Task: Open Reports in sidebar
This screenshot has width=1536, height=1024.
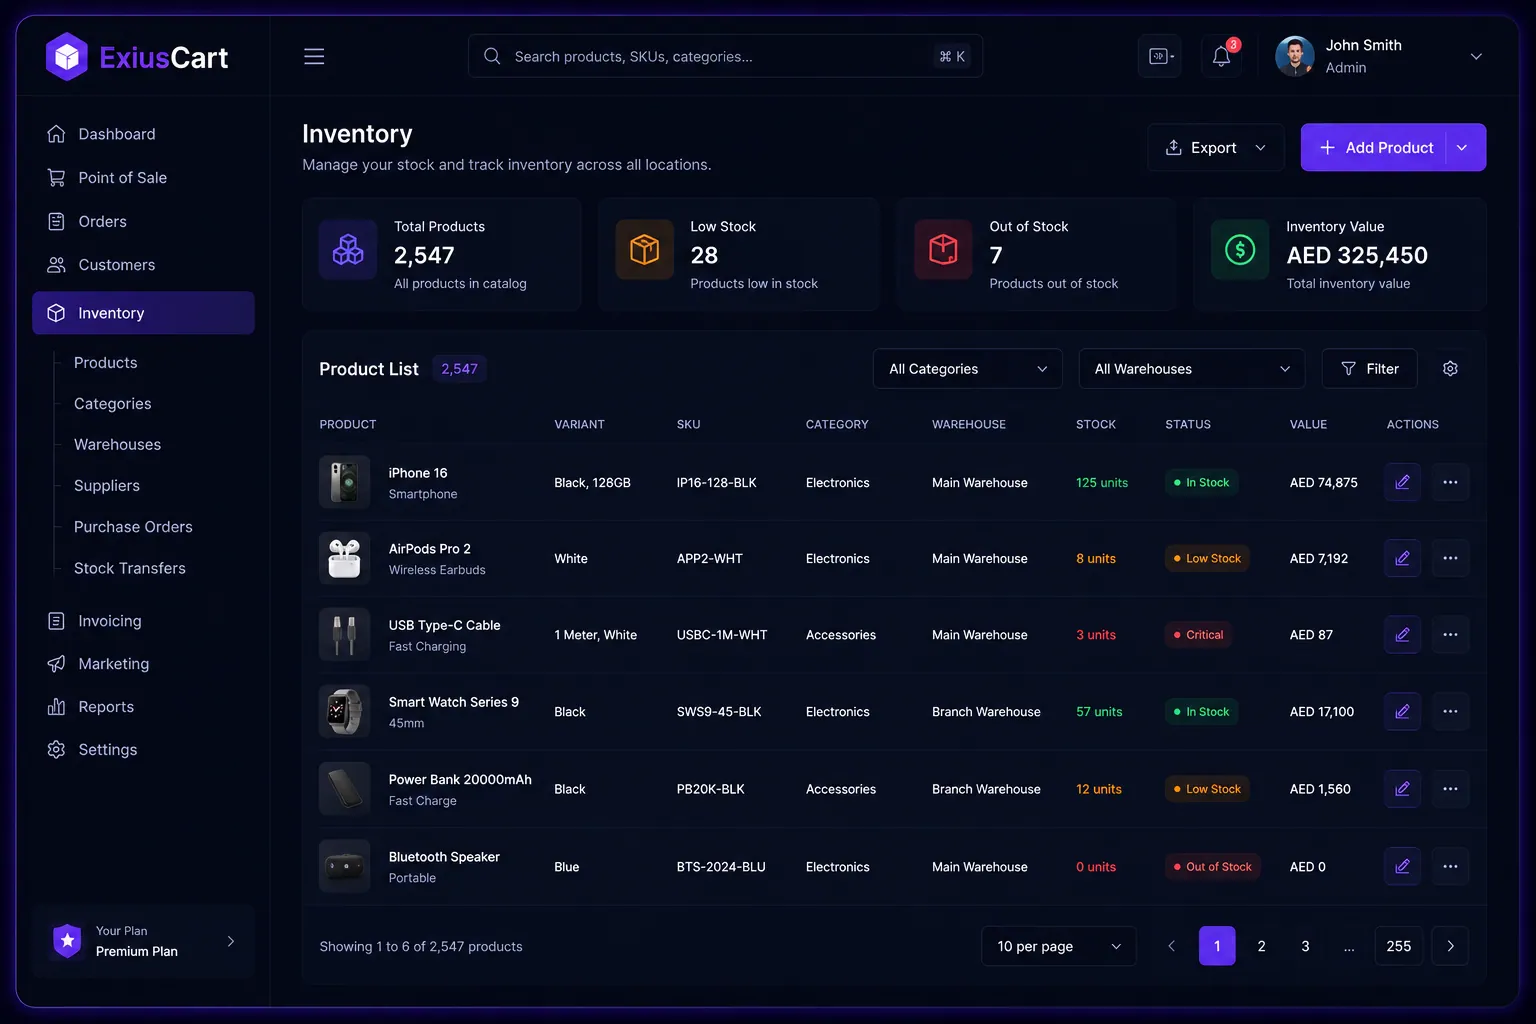Action: (x=143, y=707)
